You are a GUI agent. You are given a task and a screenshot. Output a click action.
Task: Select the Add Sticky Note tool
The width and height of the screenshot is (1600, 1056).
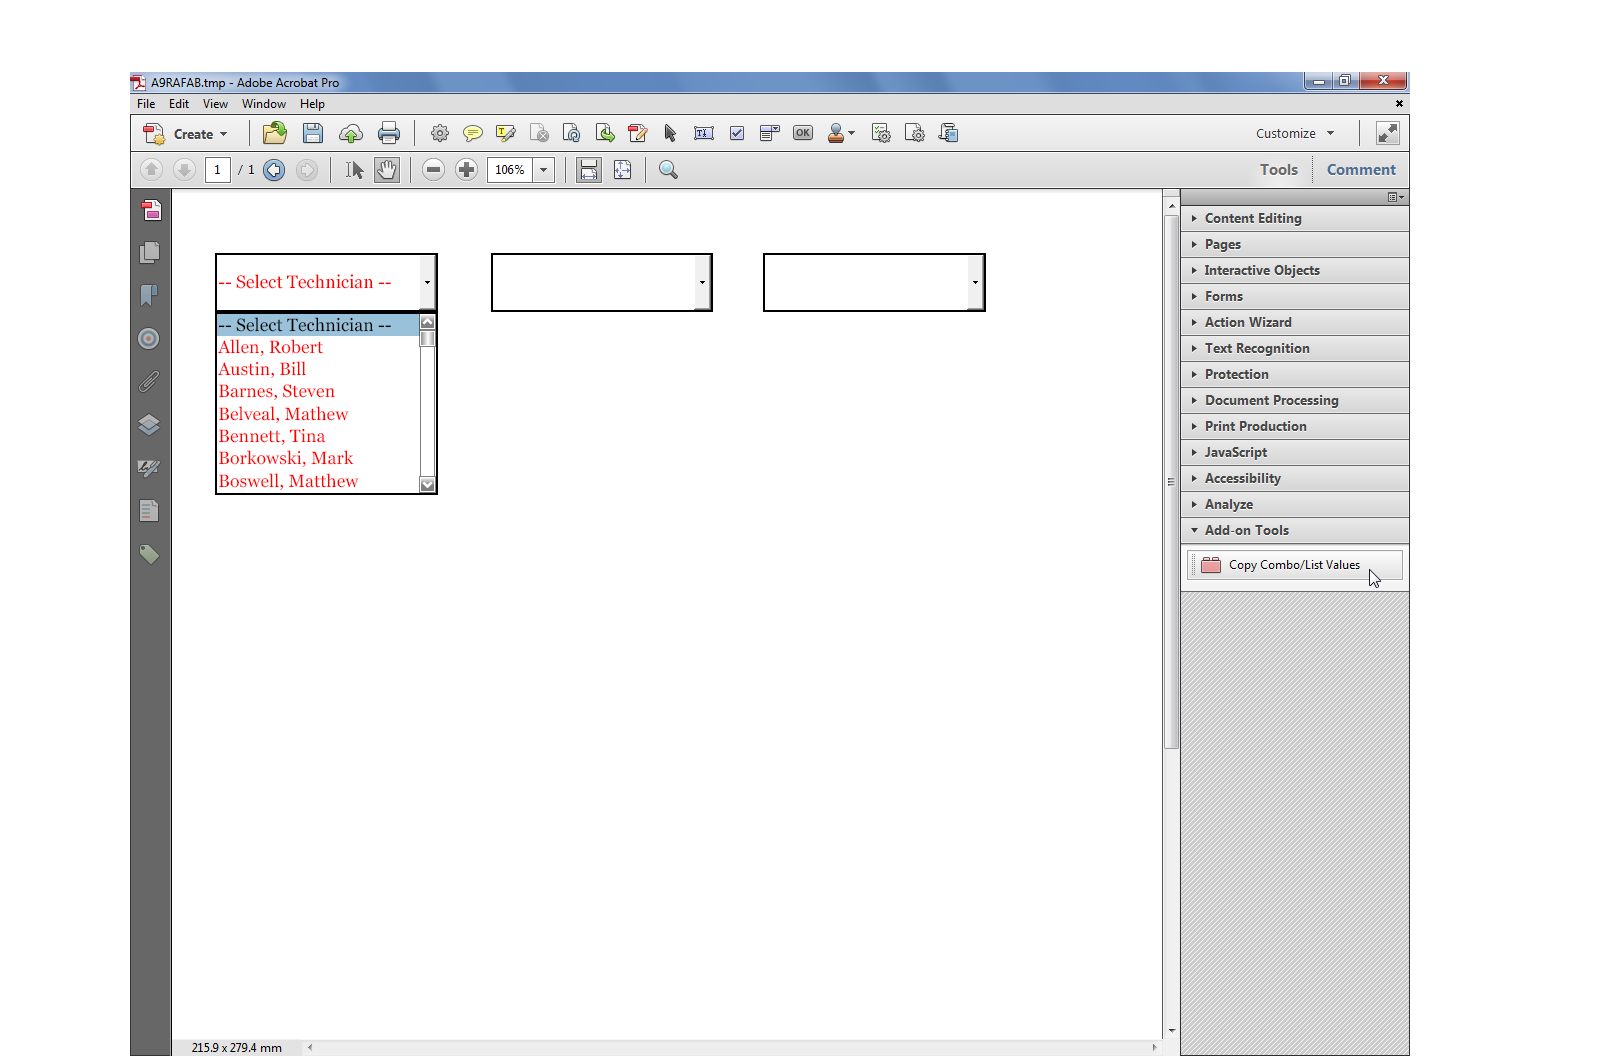(472, 132)
